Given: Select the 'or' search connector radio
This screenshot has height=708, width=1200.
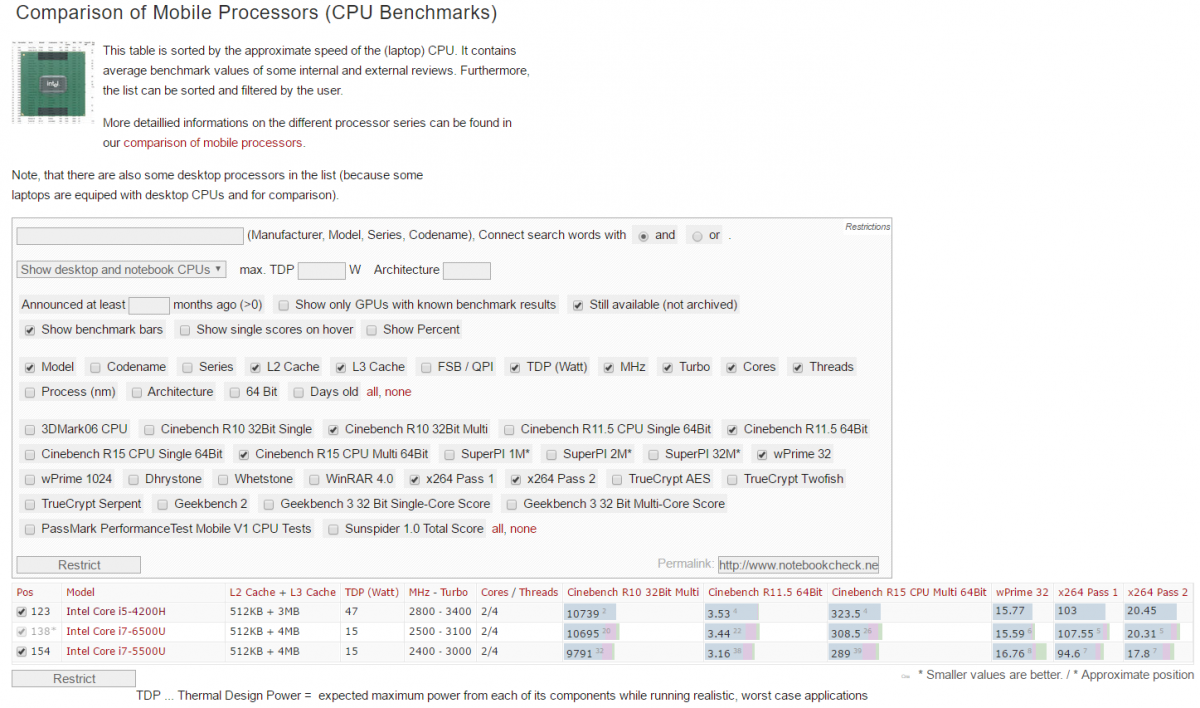Looking at the screenshot, I should point(697,236).
